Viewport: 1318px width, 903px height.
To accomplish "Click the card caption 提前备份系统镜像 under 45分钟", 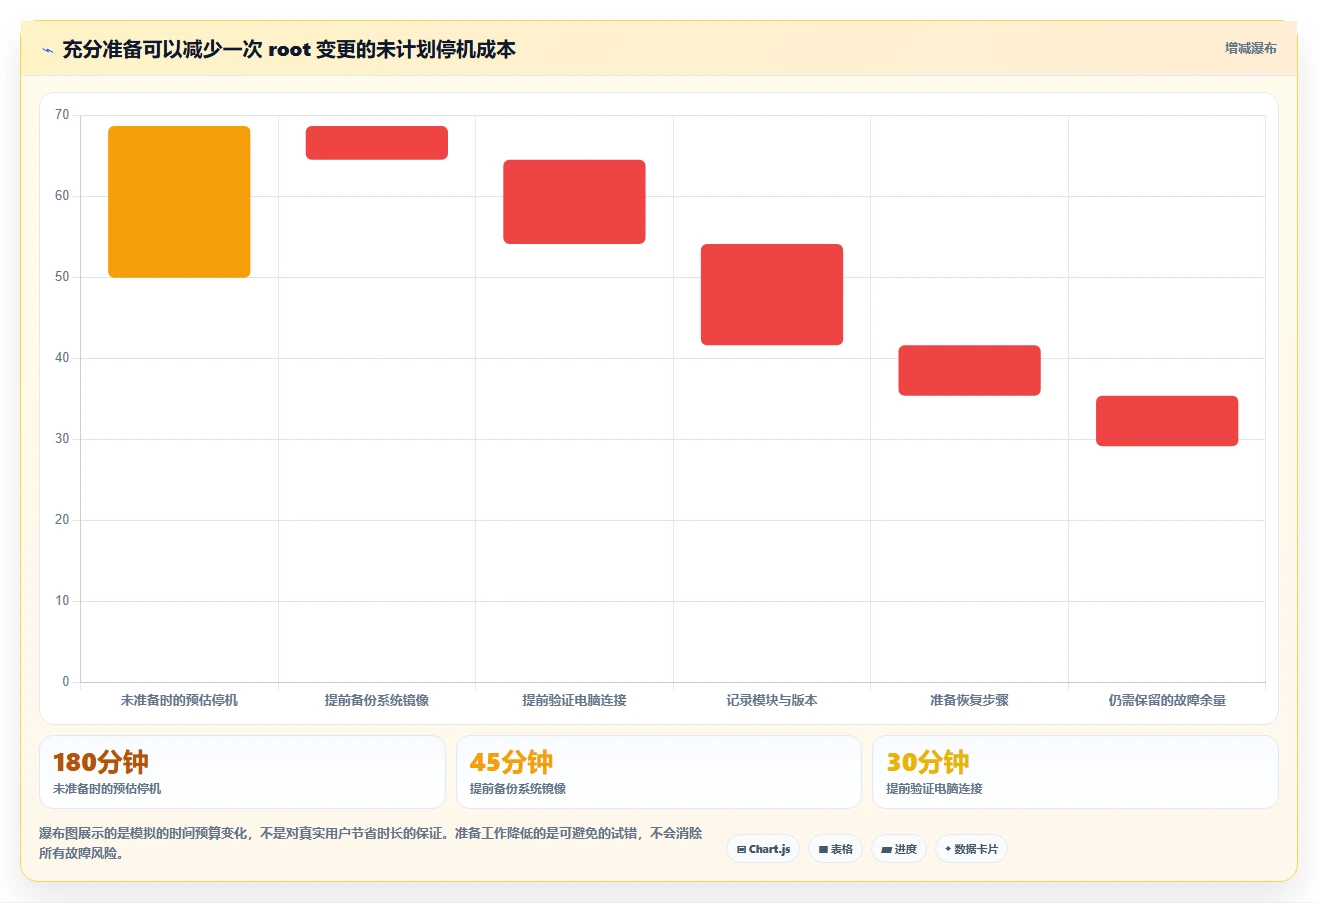I will [518, 789].
